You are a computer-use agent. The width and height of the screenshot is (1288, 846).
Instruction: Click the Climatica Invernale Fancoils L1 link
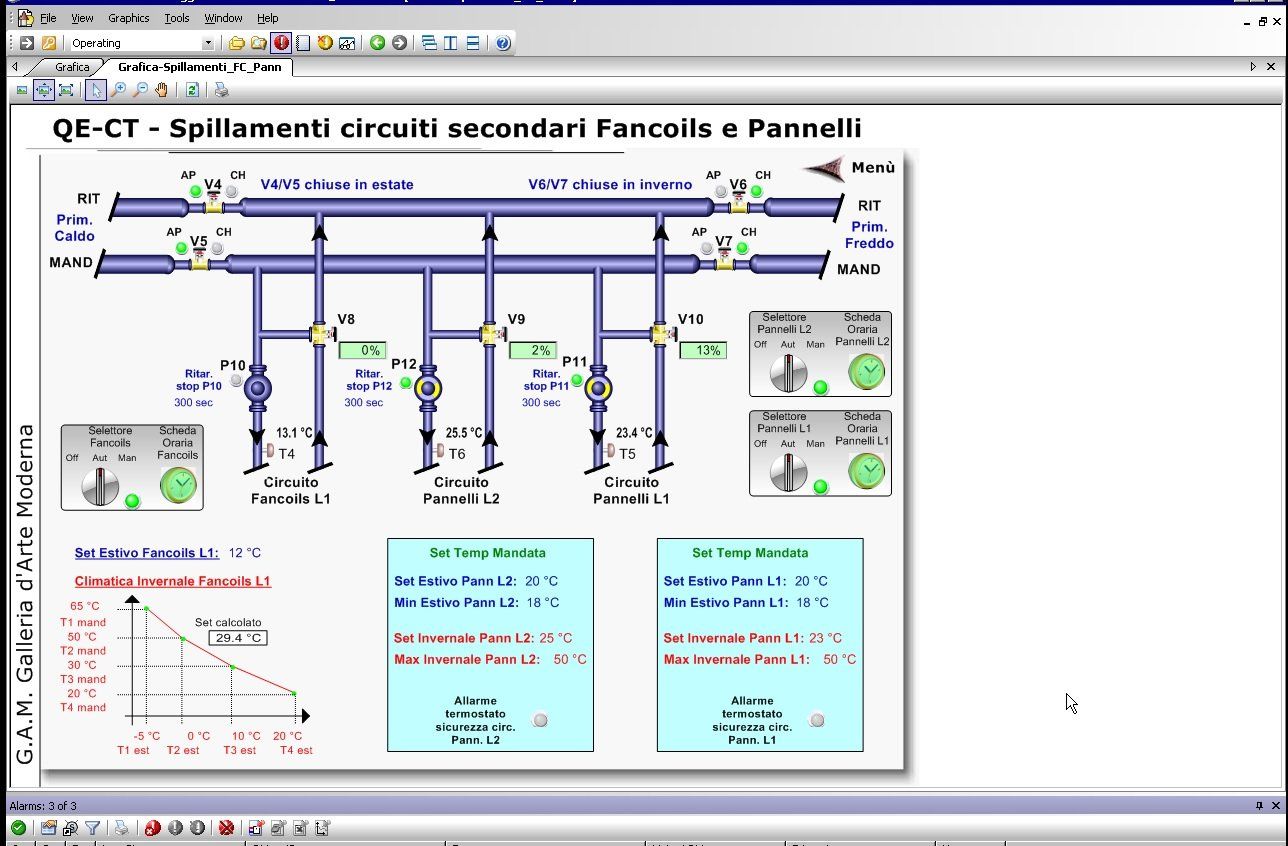click(172, 581)
